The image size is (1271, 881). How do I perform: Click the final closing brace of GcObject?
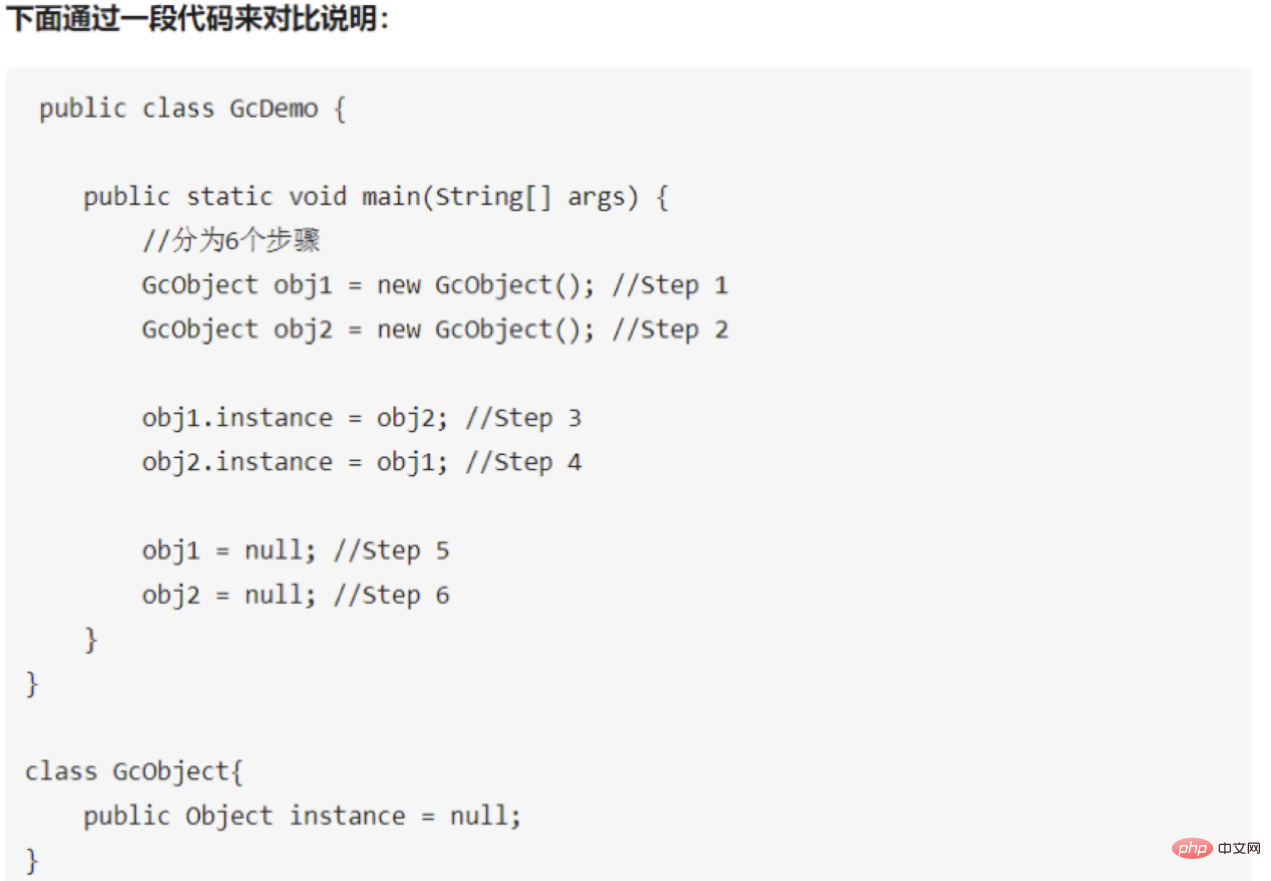pyautogui.click(x=32, y=860)
